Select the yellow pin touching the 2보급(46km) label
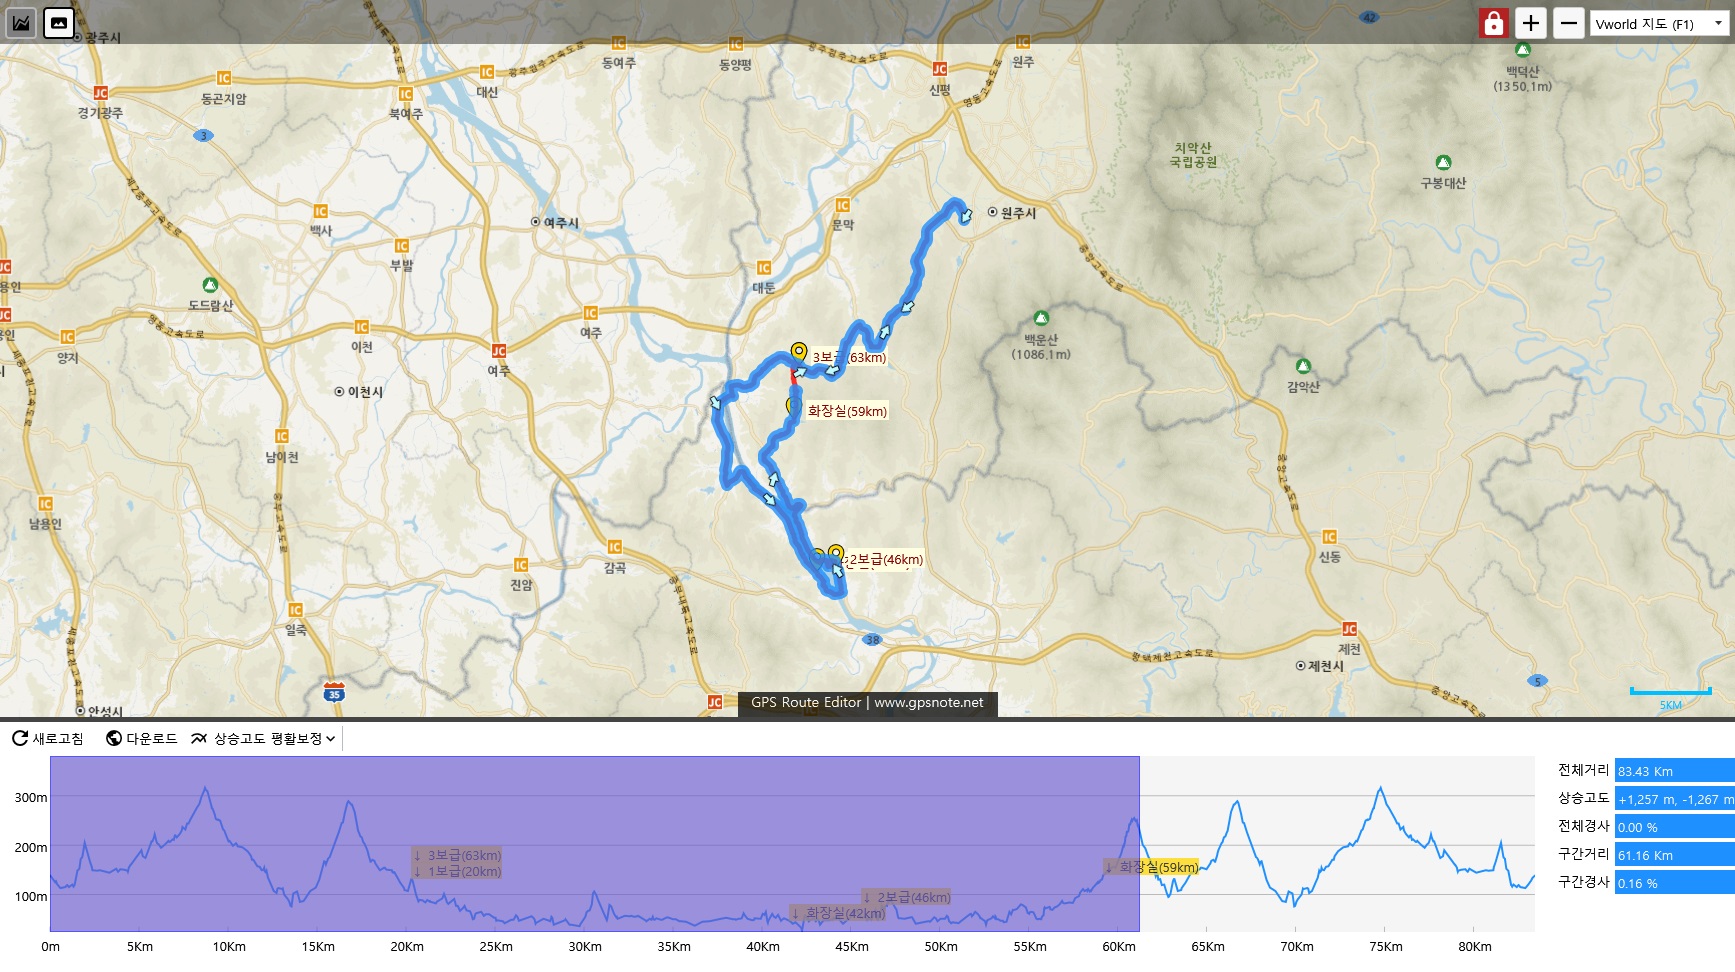This screenshot has width=1735, height=972. click(835, 552)
